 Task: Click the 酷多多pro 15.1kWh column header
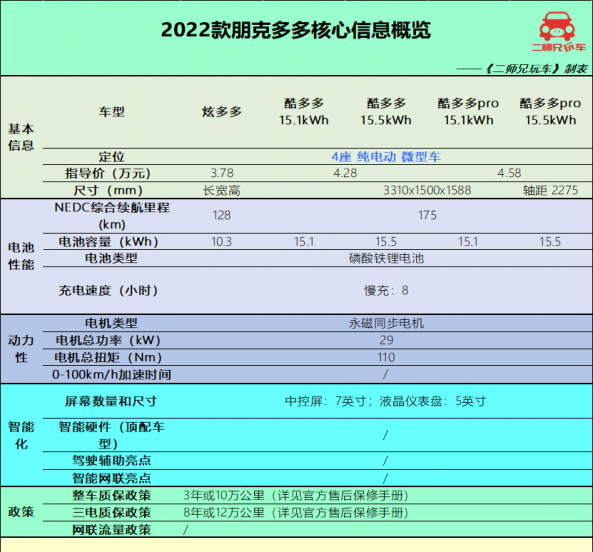point(468,112)
